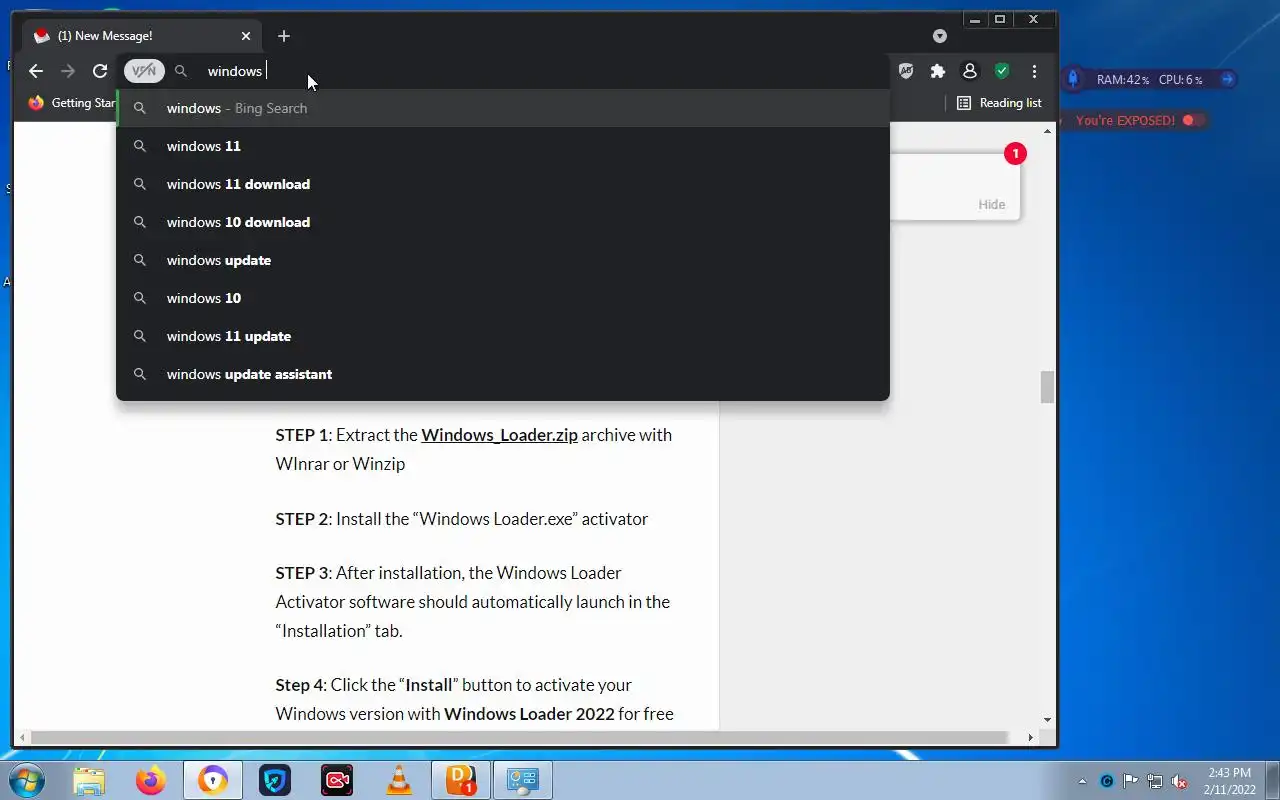Toggle the VPN badge in address bar
Image resolution: width=1280 pixels, height=800 pixels.
[144, 71]
